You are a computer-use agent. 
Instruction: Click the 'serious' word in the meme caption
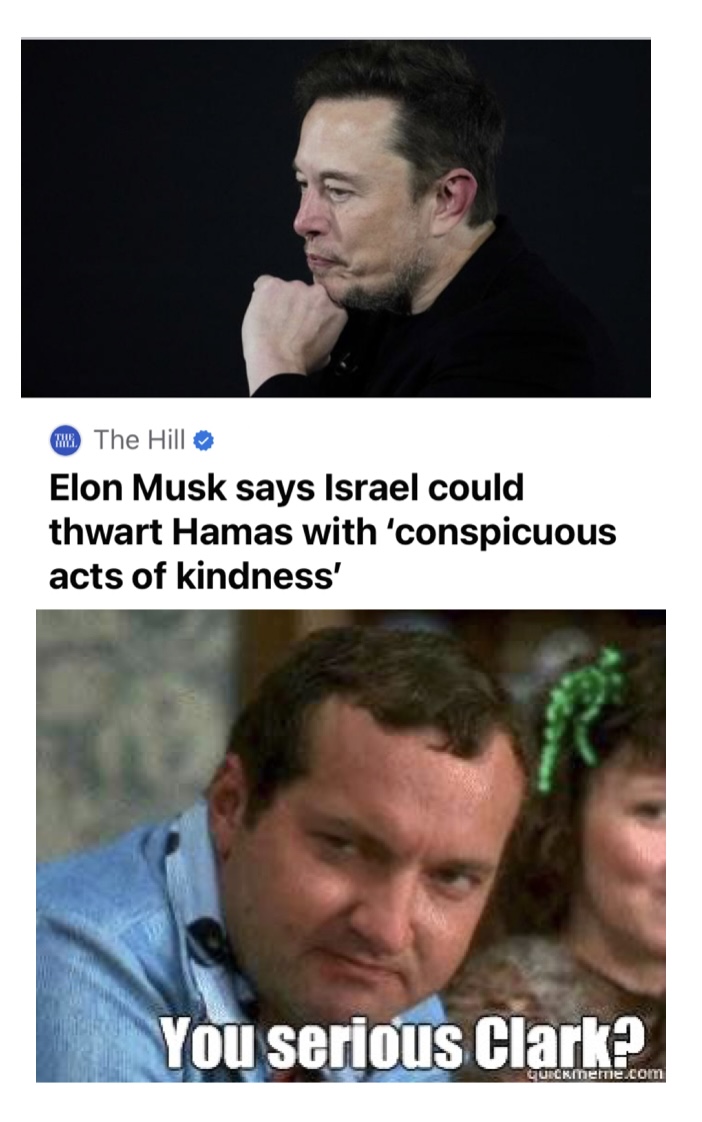(368, 1044)
